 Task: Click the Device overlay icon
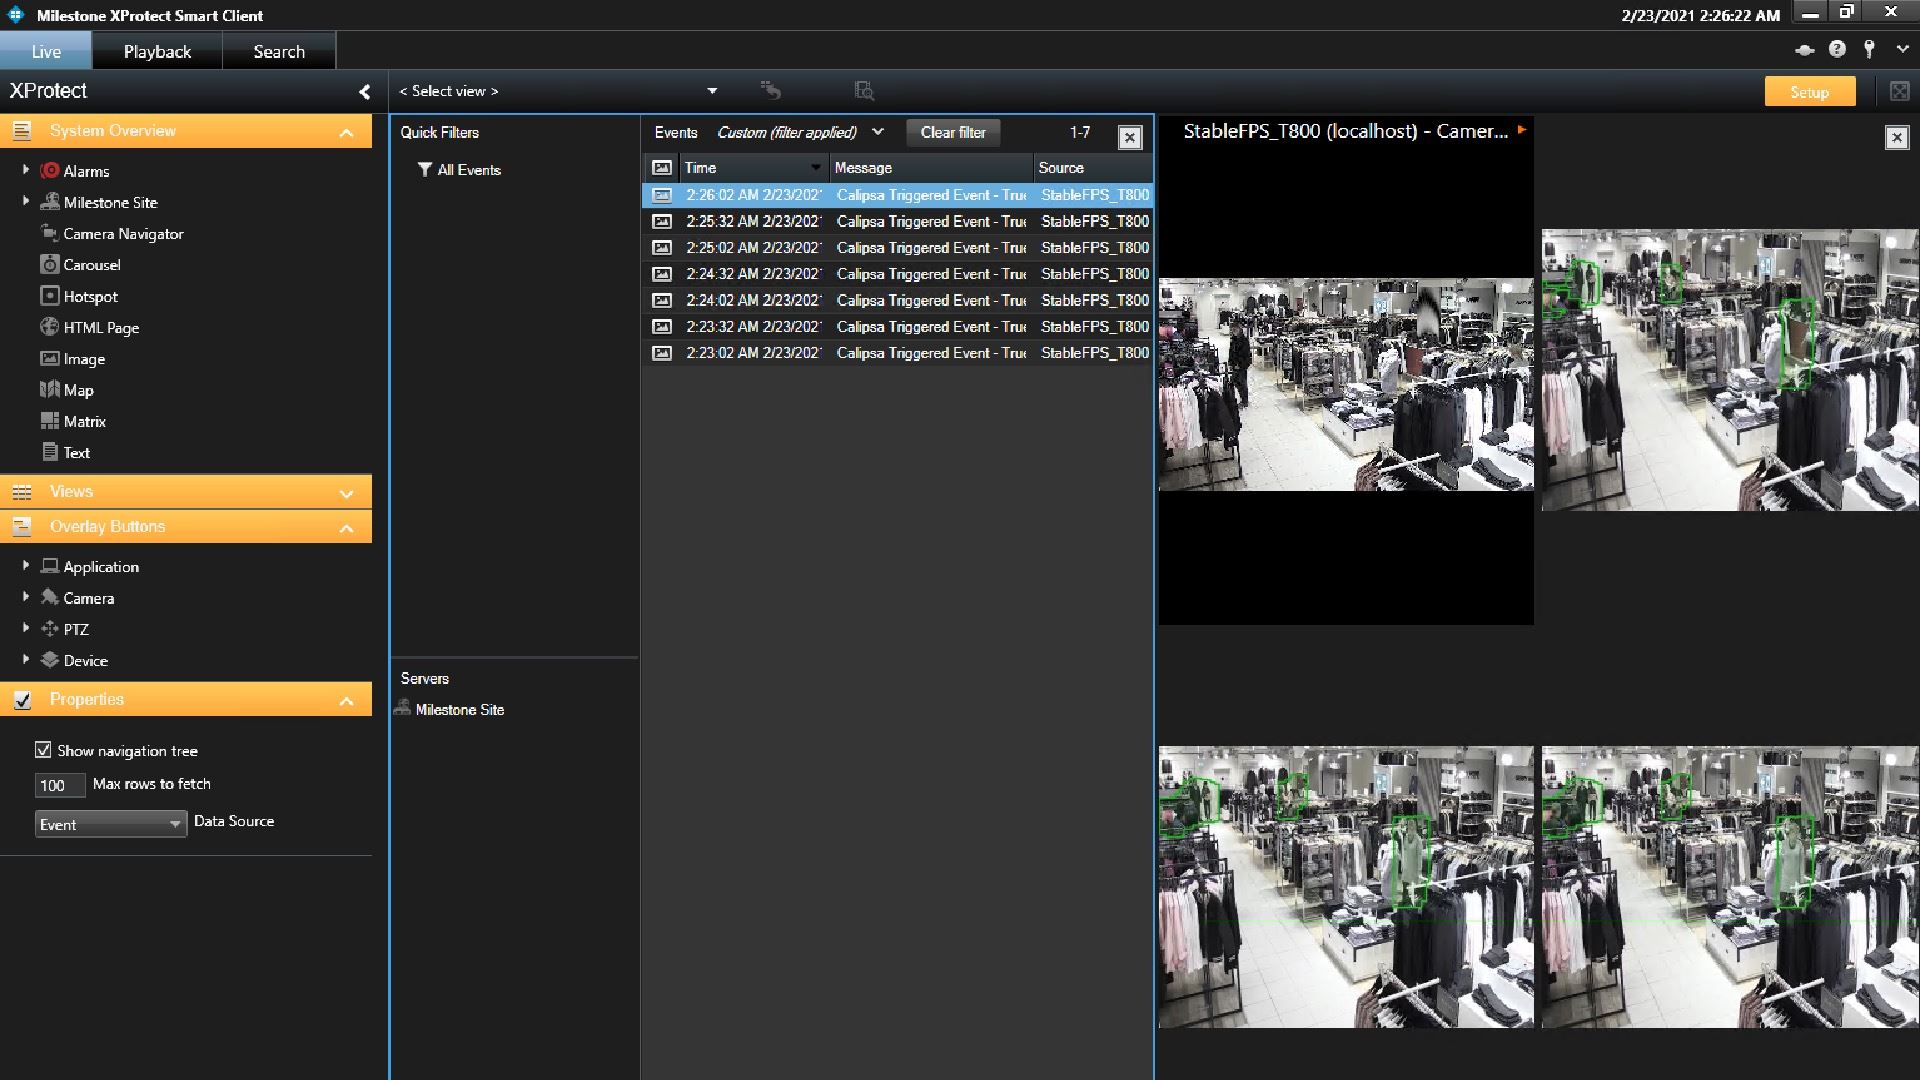pyautogui.click(x=50, y=660)
